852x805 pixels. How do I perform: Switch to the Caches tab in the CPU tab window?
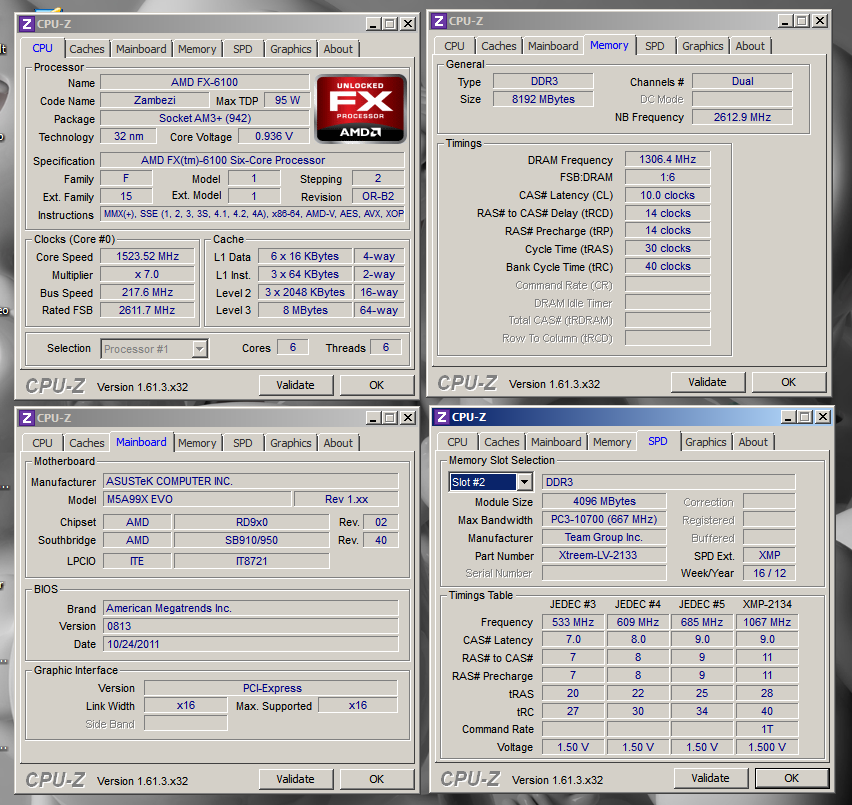coord(87,49)
